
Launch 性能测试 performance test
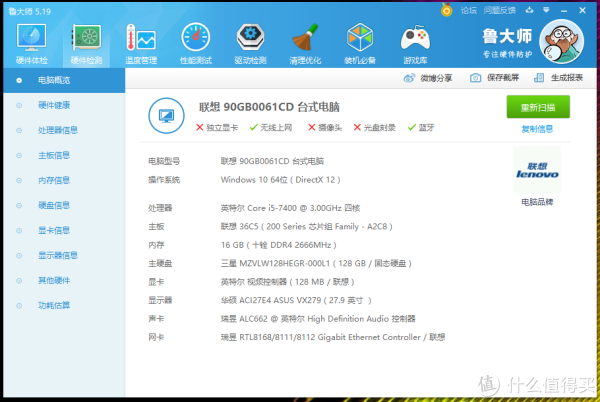click(x=196, y=43)
